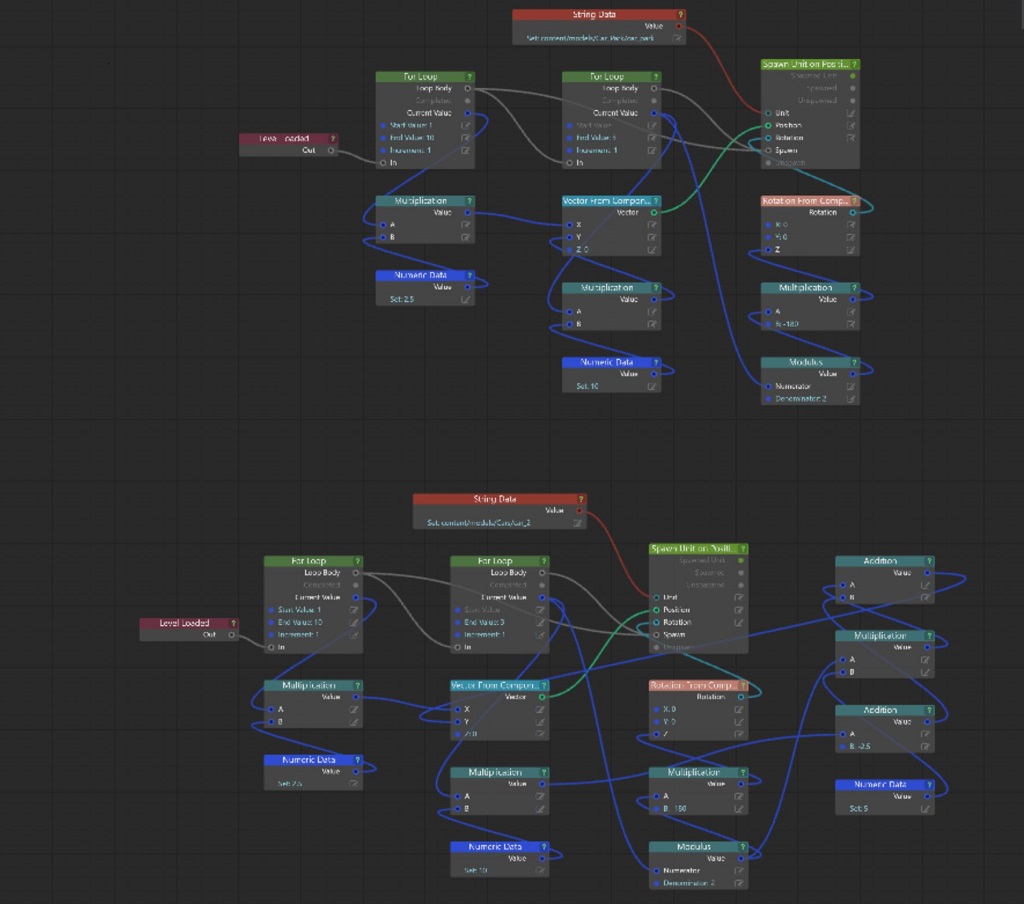Viewport: 1024px width, 904px height.
Task: Open help for the lower Addition node
Action: (930, 710)
